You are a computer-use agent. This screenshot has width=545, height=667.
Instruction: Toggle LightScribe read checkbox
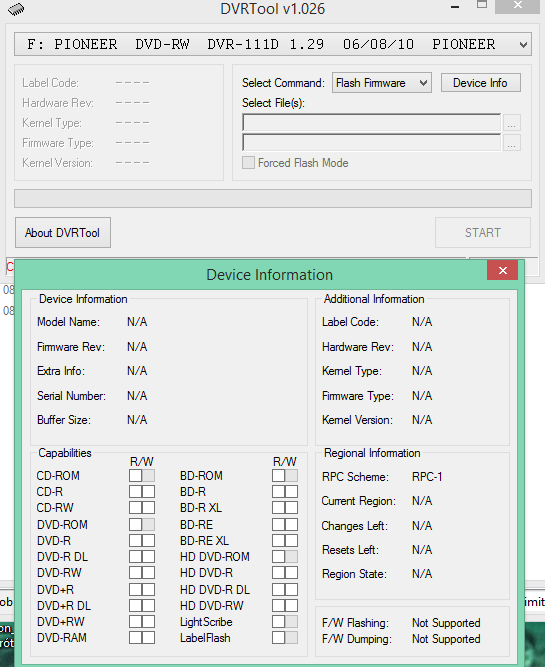279,621
